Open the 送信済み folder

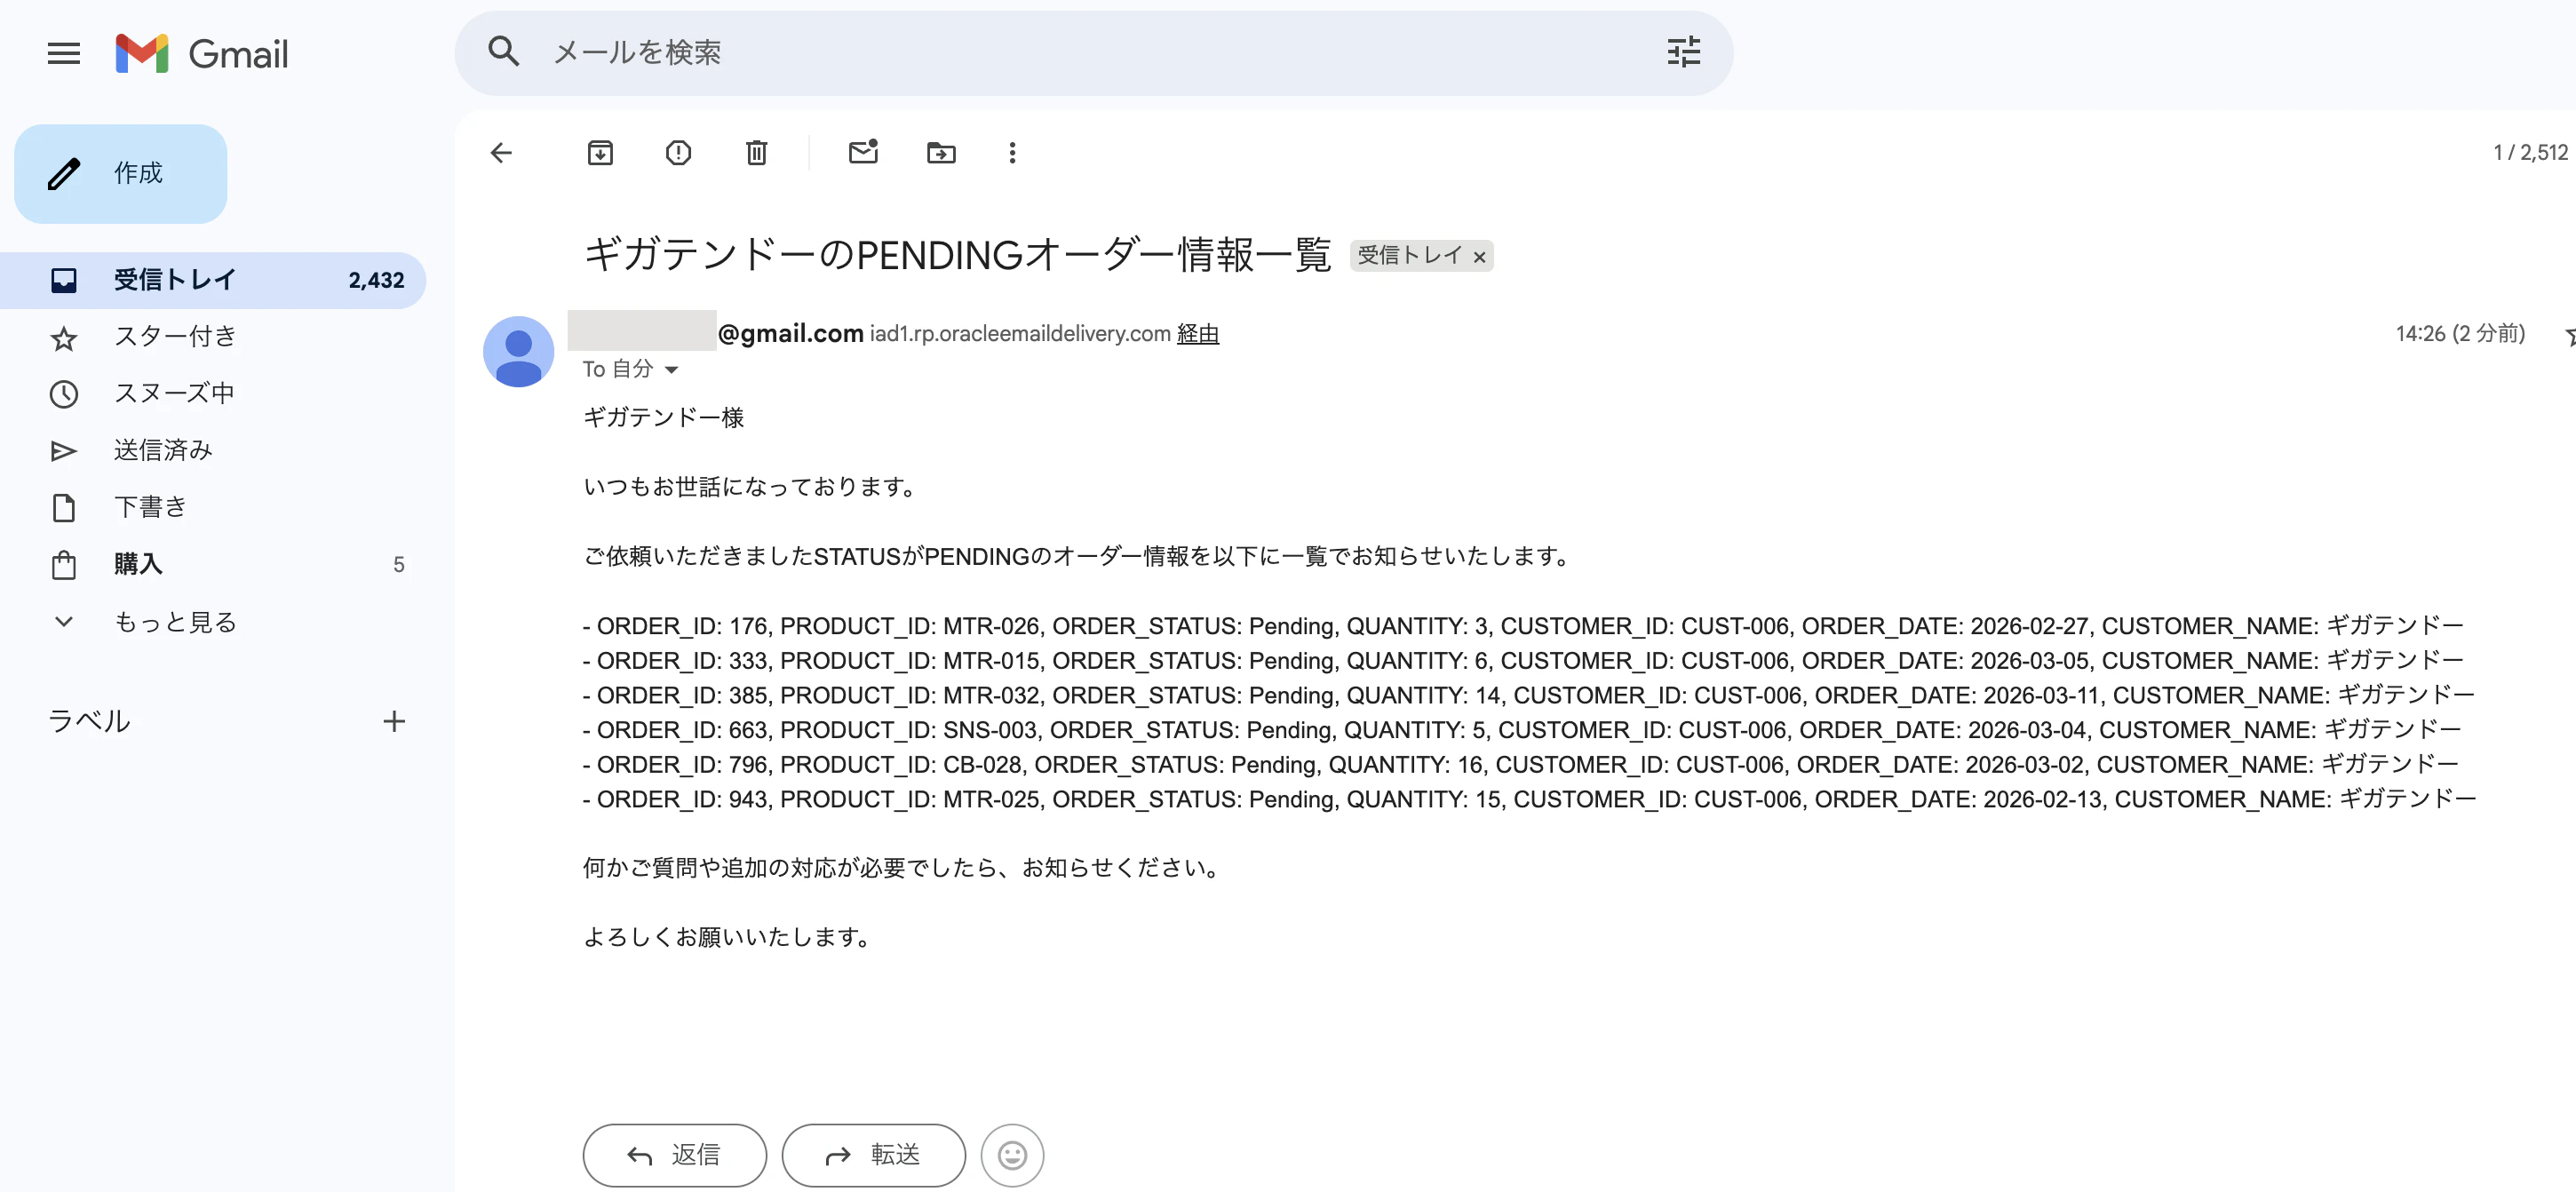(x=163, y=451)
